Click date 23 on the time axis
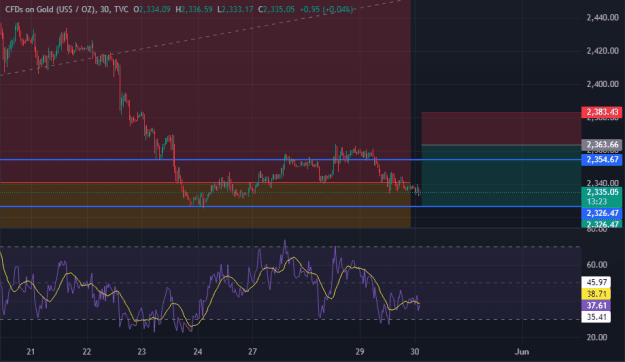This screenshot has height=362, width=625. coord(142,352)
